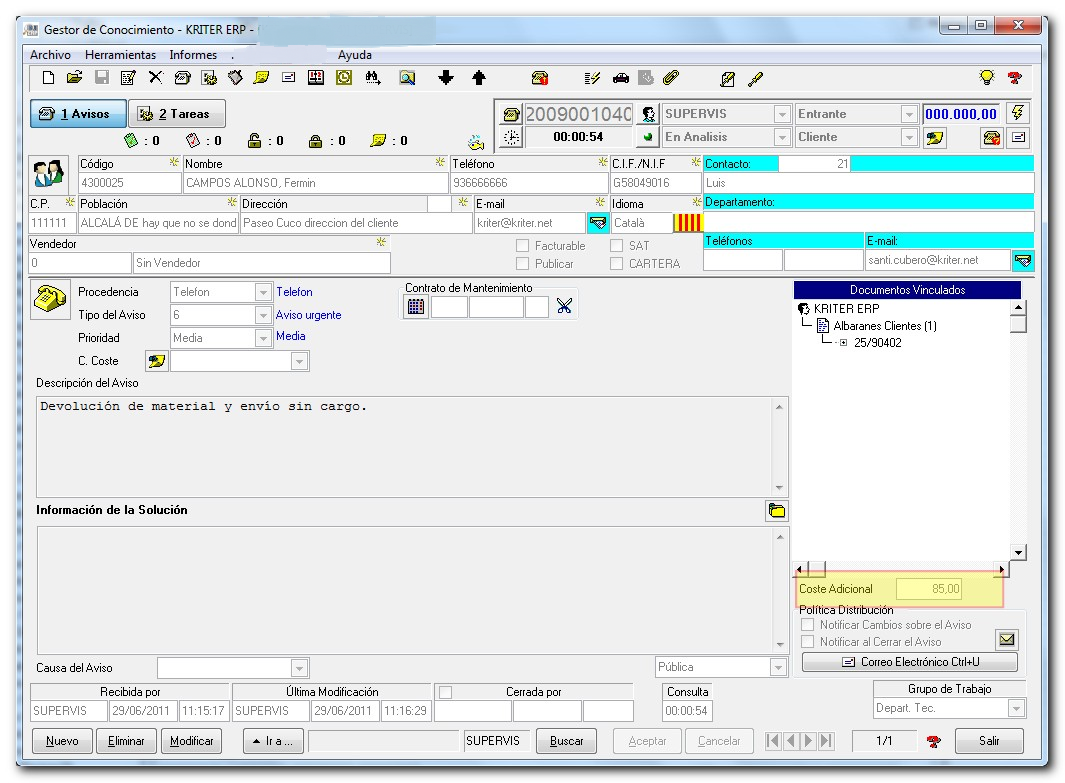Click the Salir button
The height and width of the screenshot is (783, 1065).
(x=989, y=741)
